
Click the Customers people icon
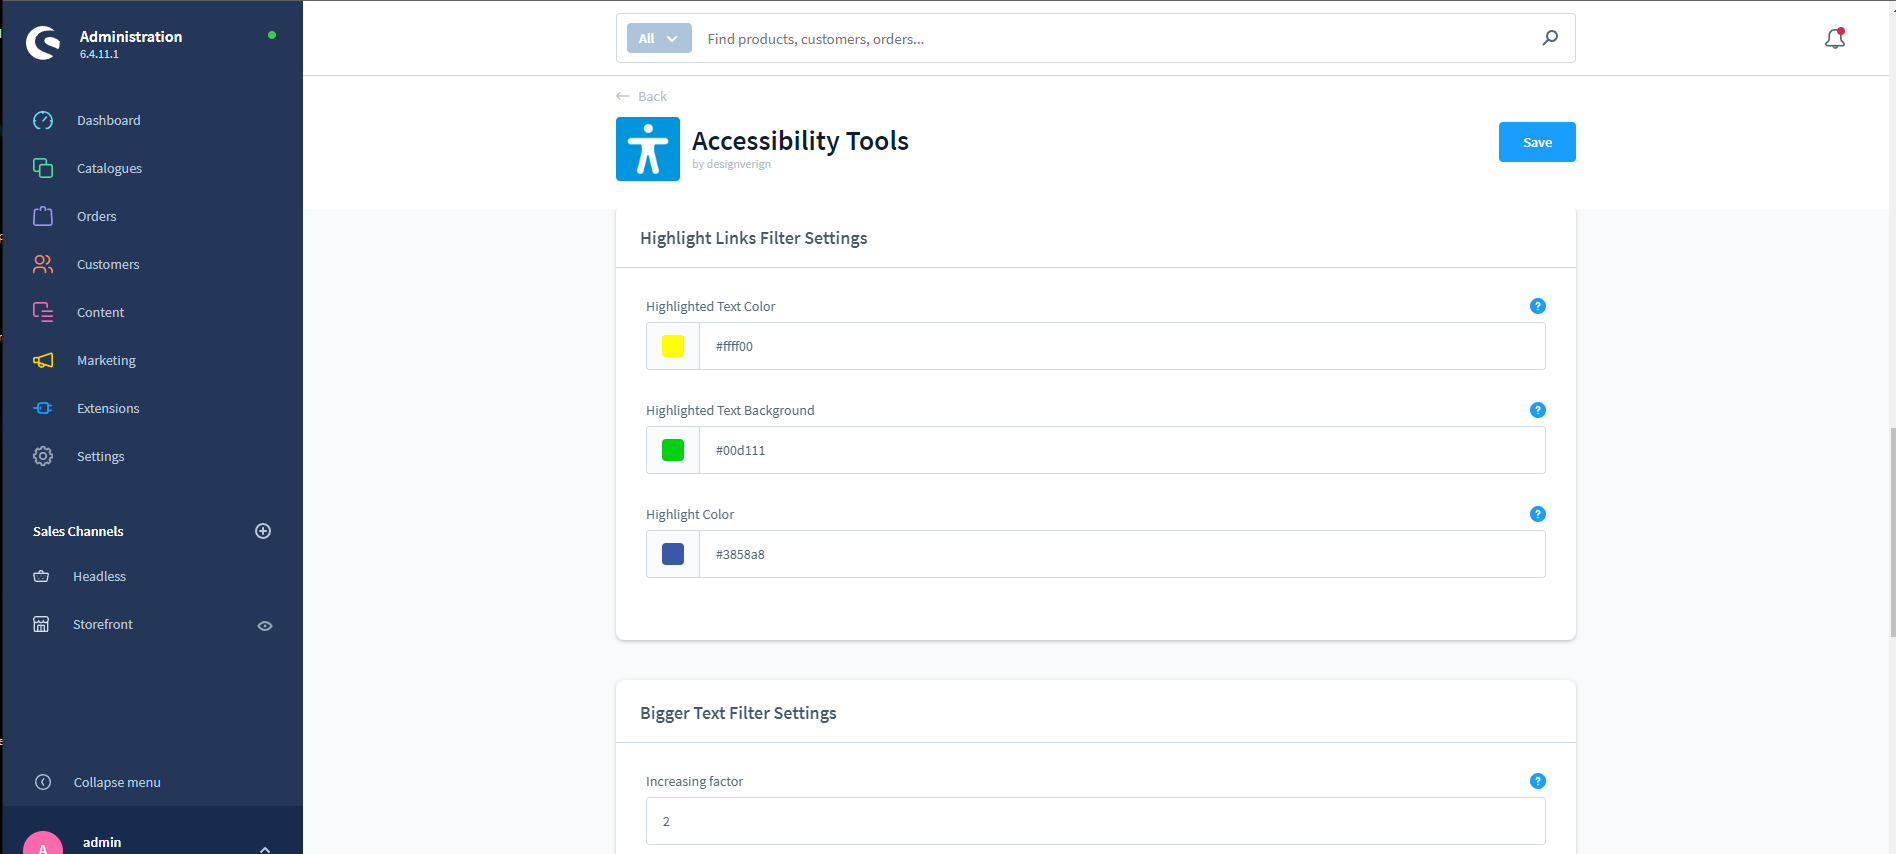coord(43,264)
